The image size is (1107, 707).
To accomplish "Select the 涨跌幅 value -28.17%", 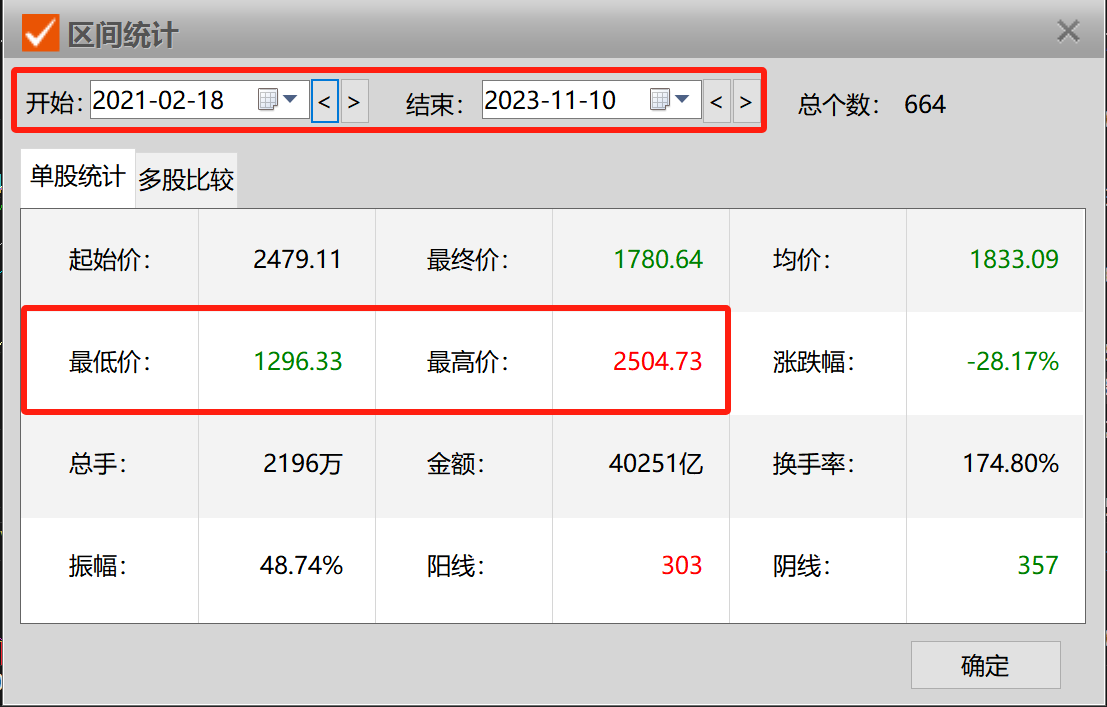I will 1012,361.
